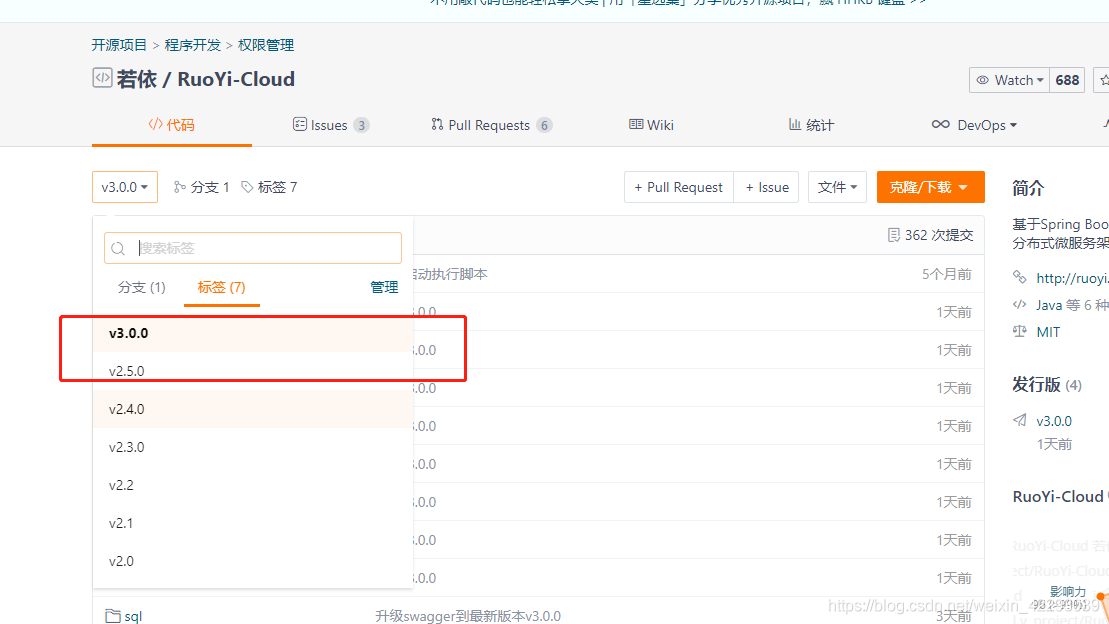1109x624 pixels.
Task: Click the 标签 7 tags link
Action: 269,187
